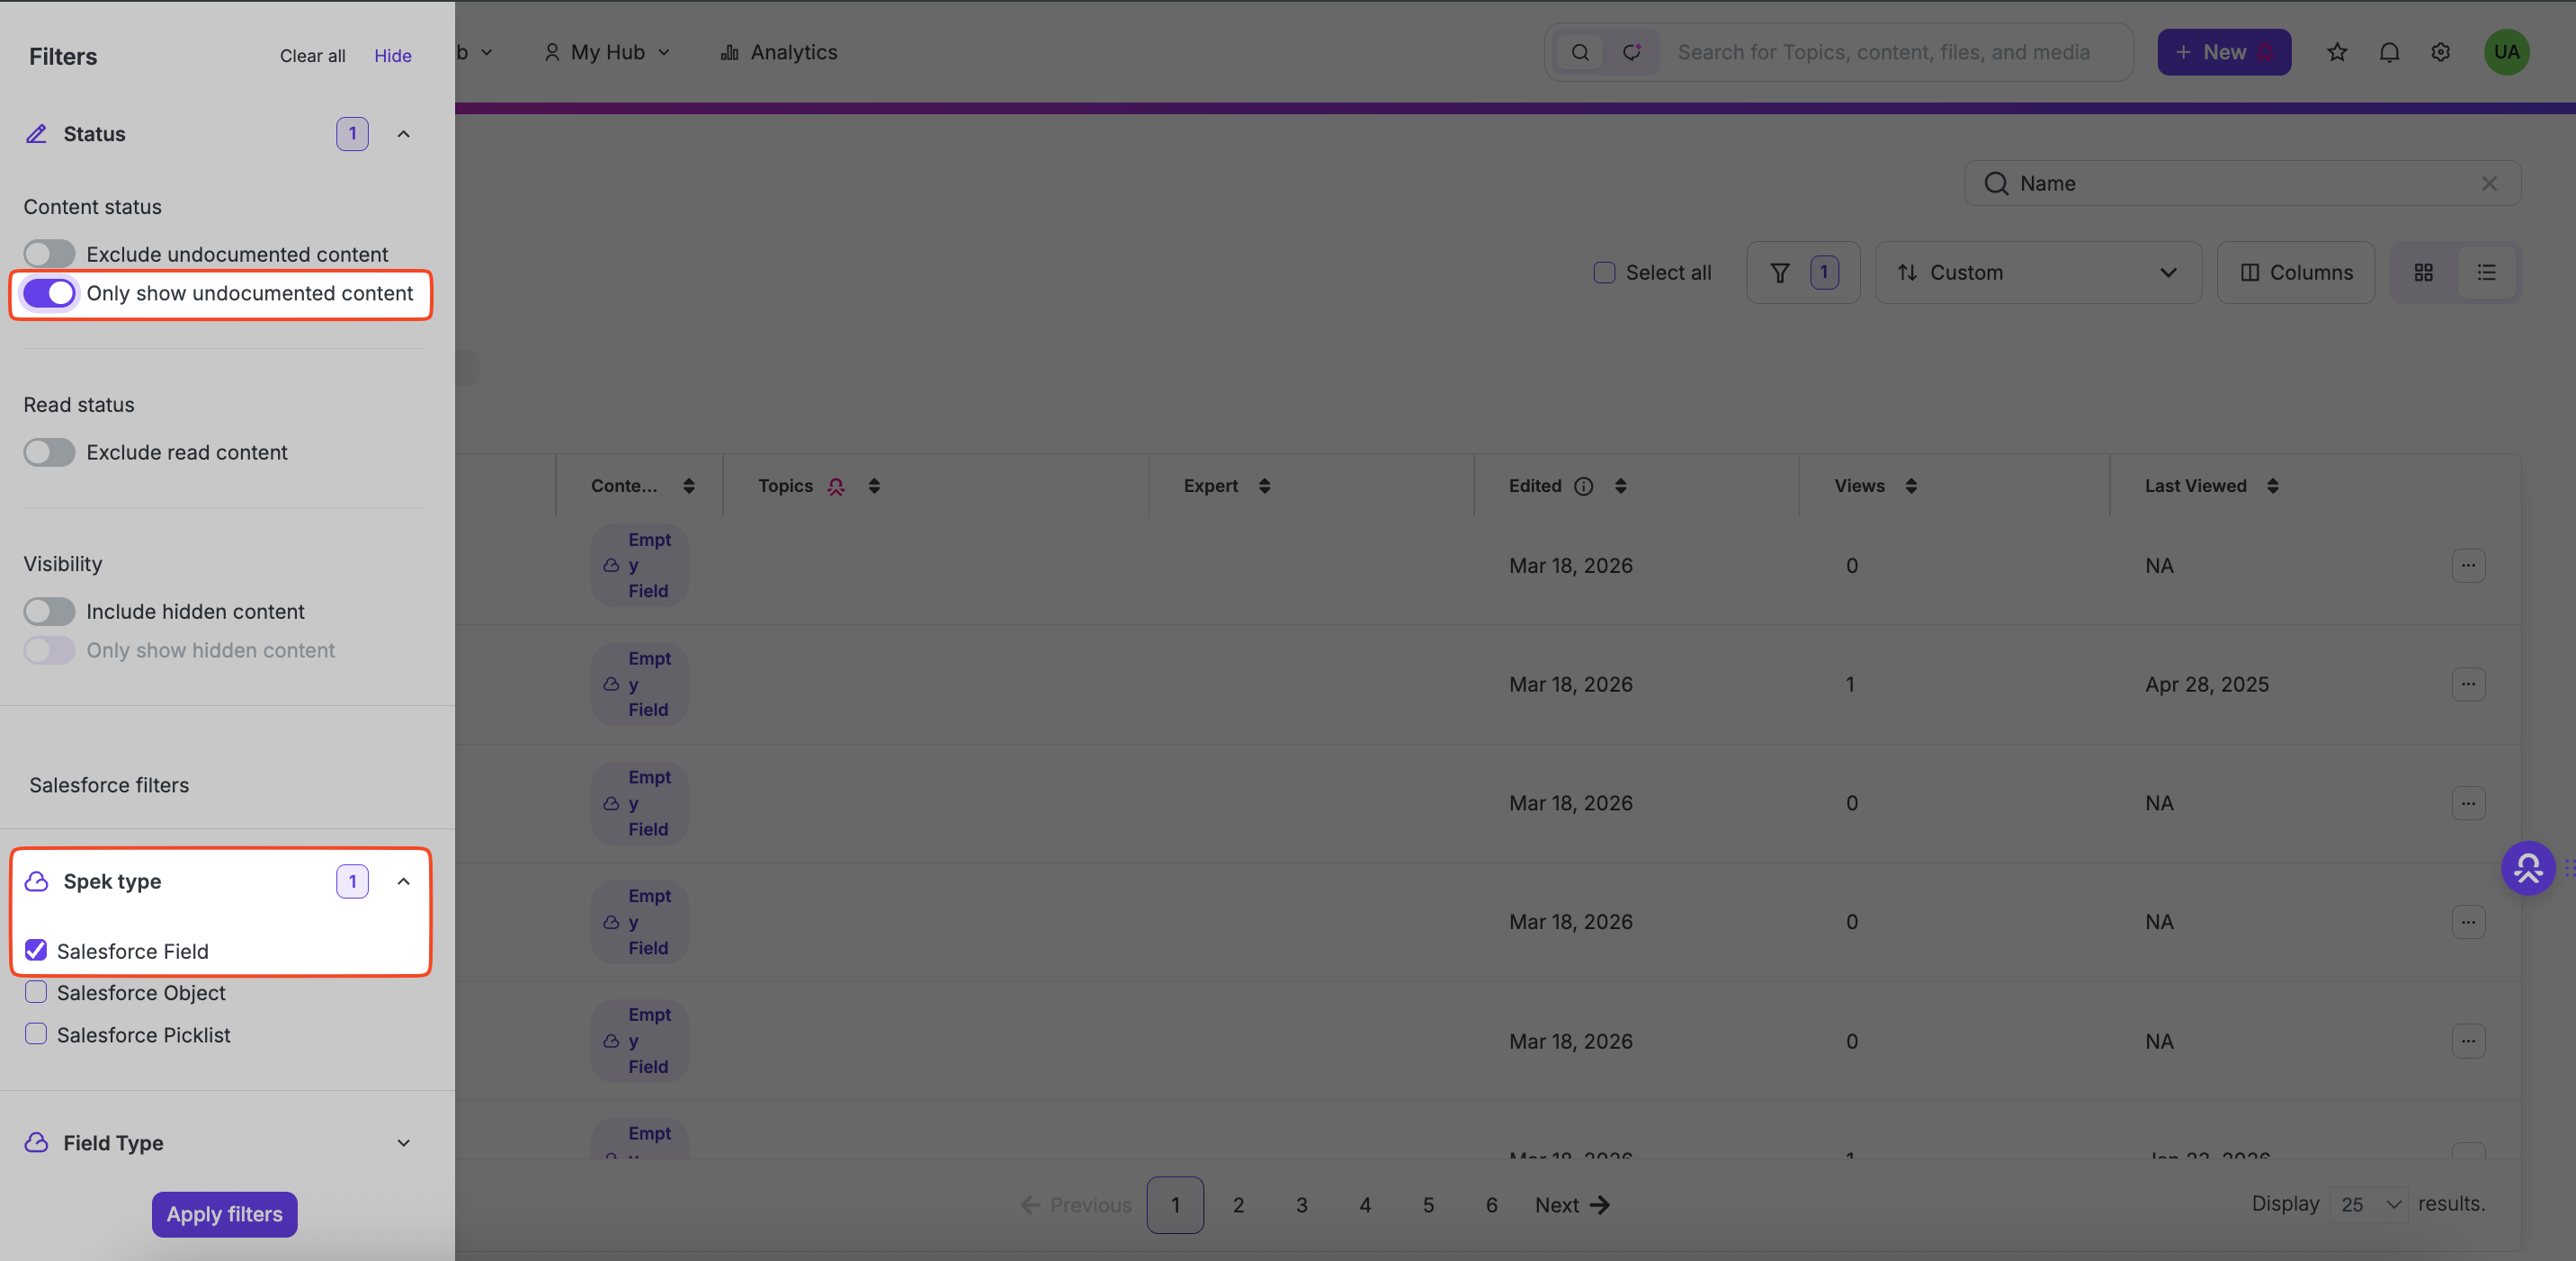The width and height of the screenshot is (2576, 1261).
Task: Toggle Include hidden content
Action: click(x=49, y=611)
